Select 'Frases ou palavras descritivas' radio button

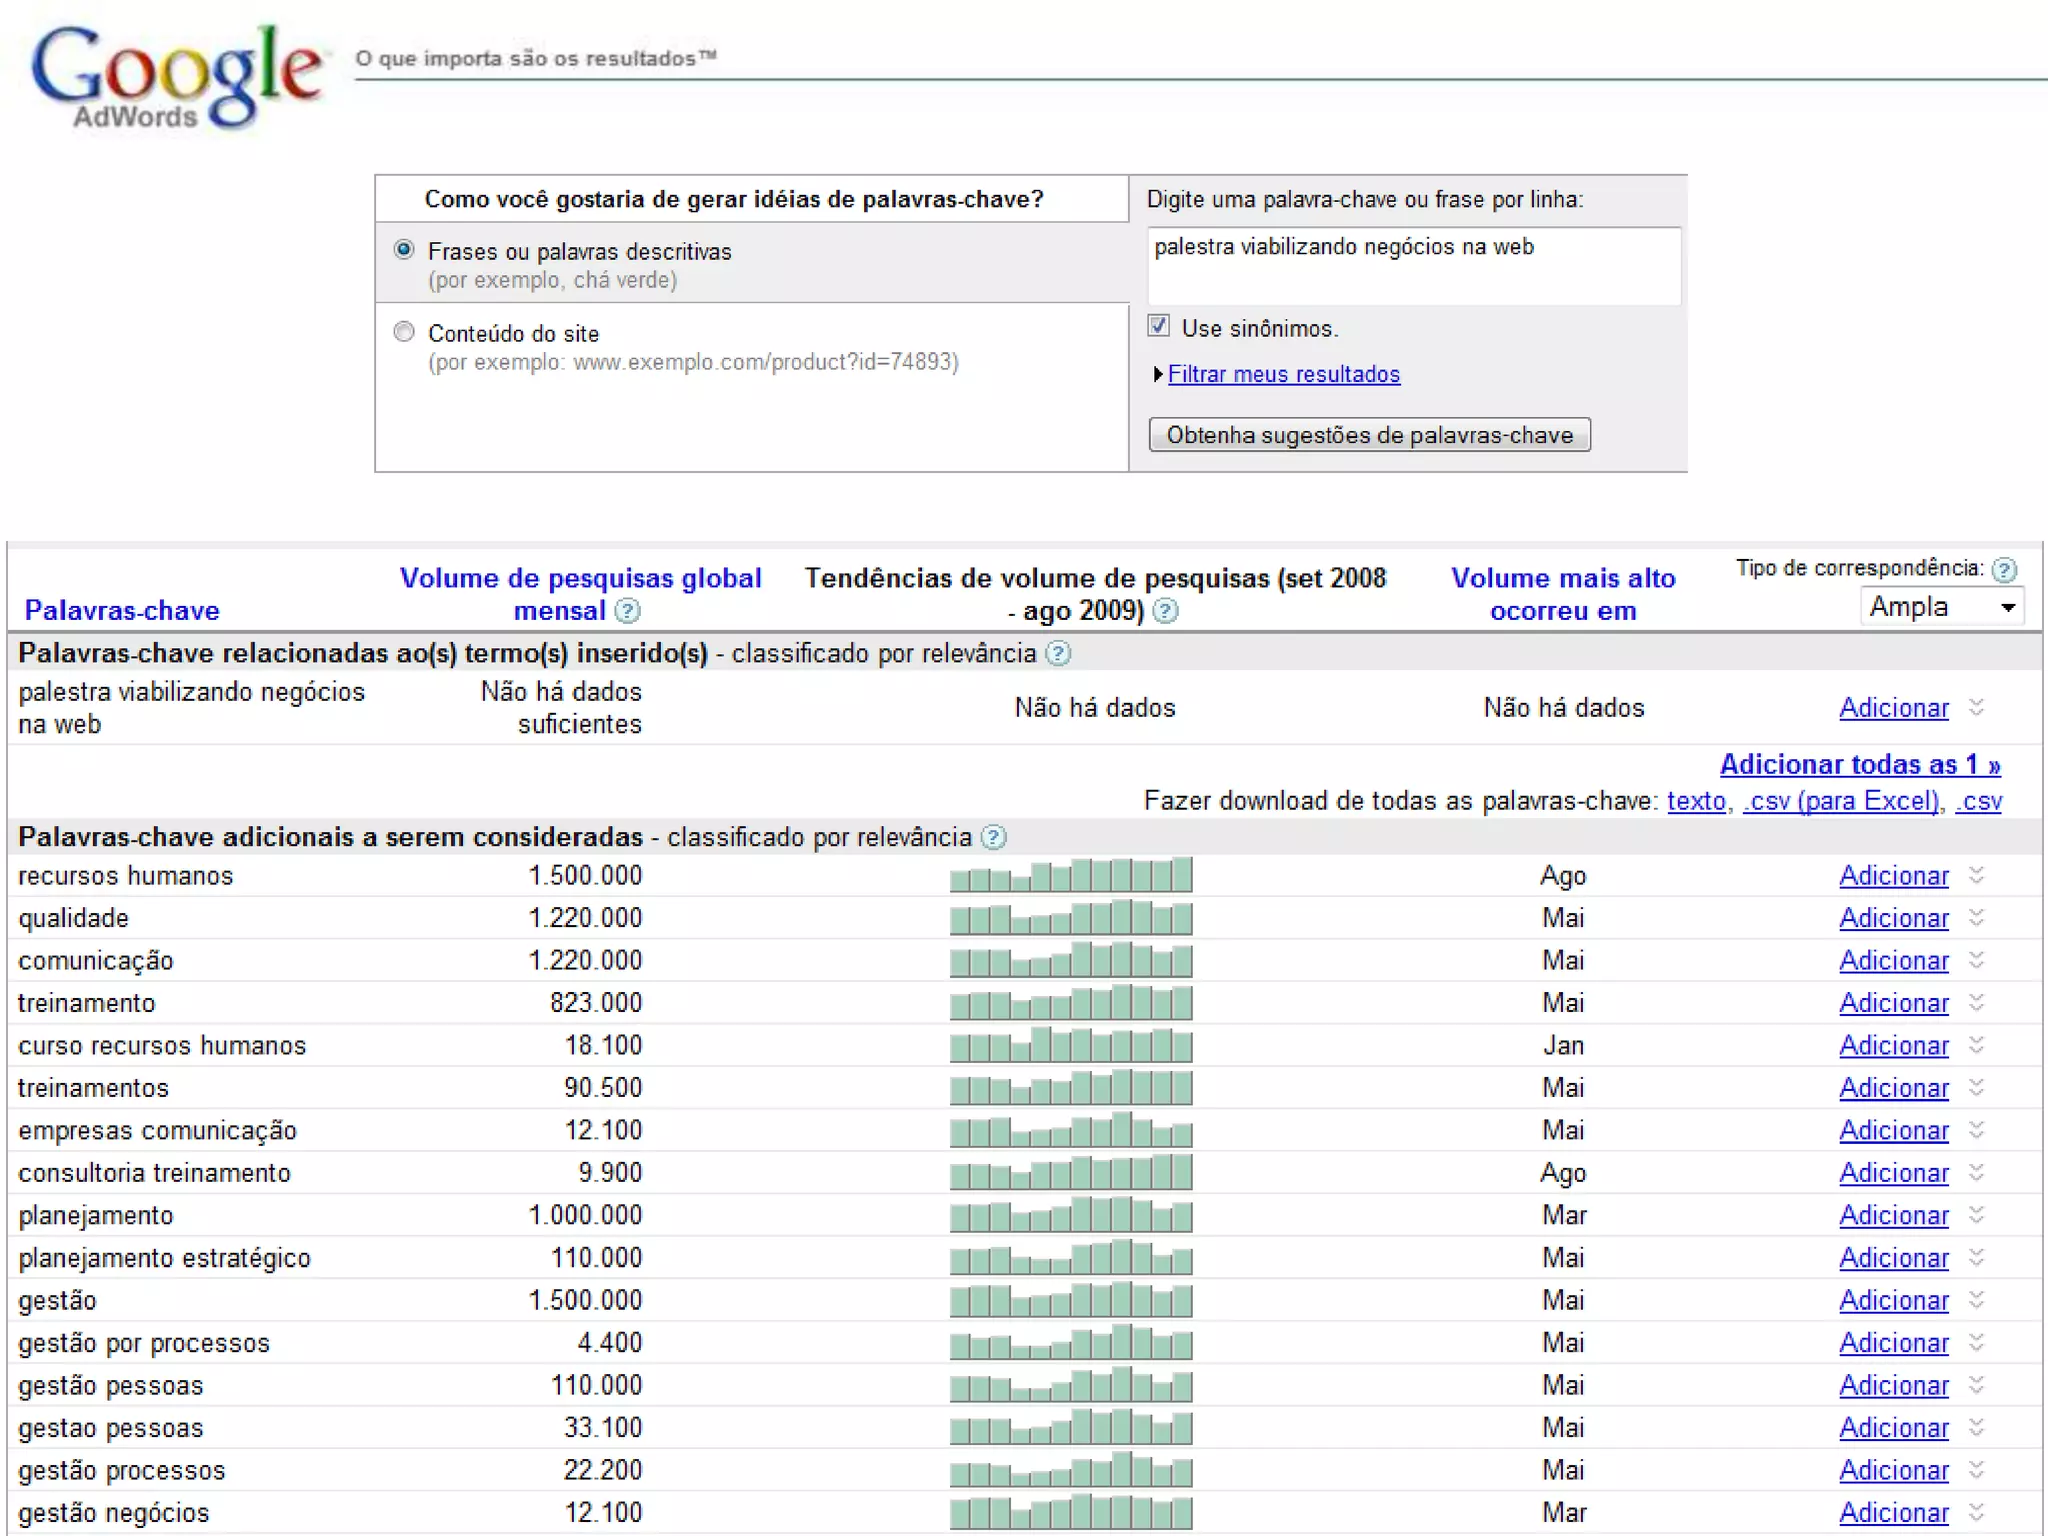click(404, 250)
